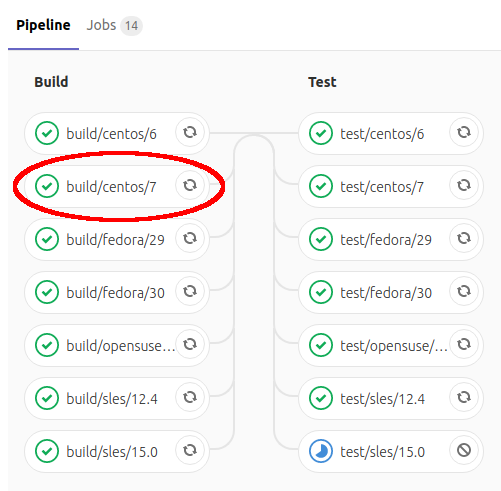The height and width of the screenshot is (491, 501).
Task: Retry the build/centos/7 job
Action: (190, 186)
